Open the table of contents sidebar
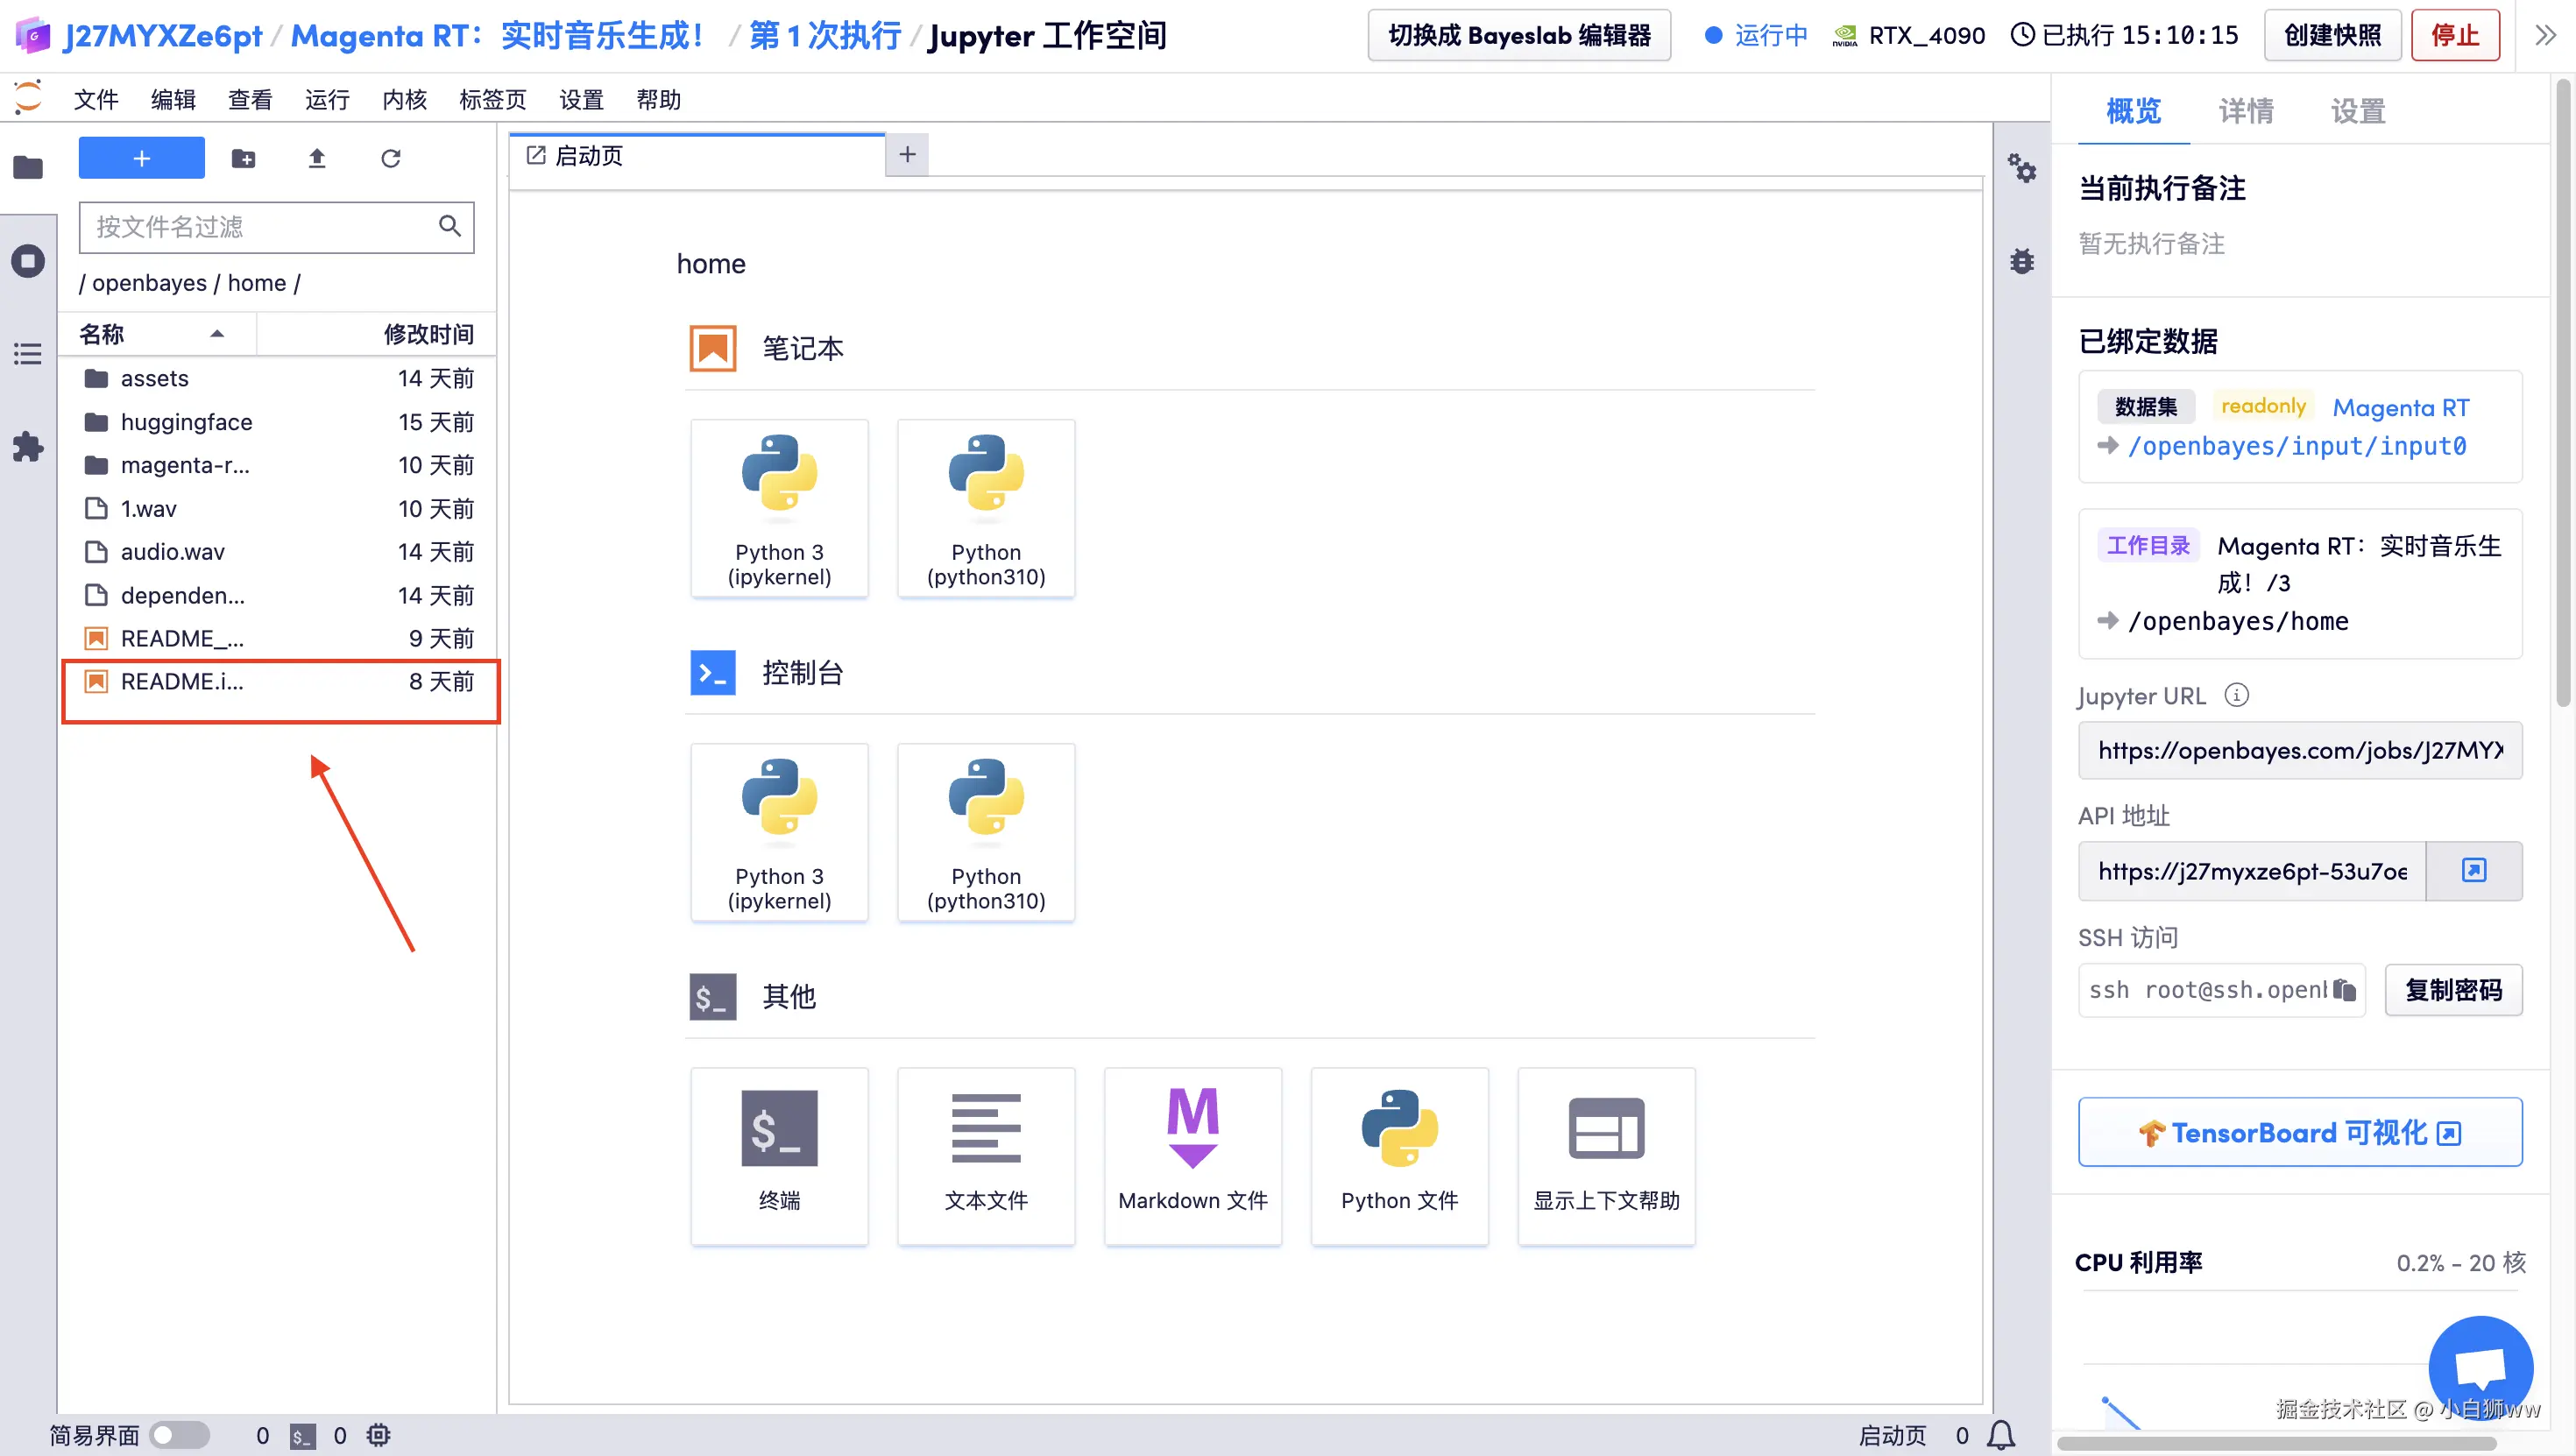2576x1456 pixels. point(28,354)
